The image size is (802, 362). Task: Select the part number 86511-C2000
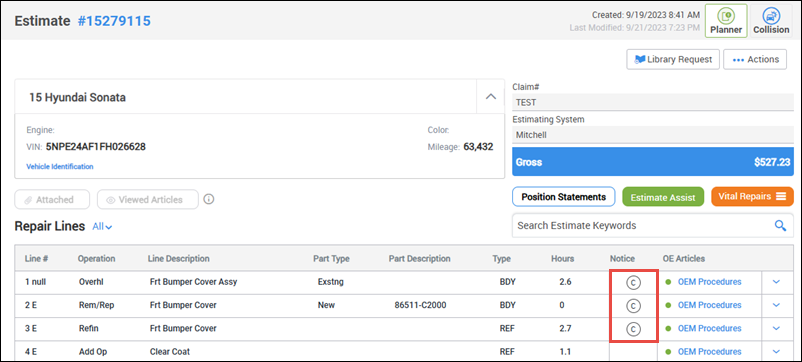click(420, 305)
